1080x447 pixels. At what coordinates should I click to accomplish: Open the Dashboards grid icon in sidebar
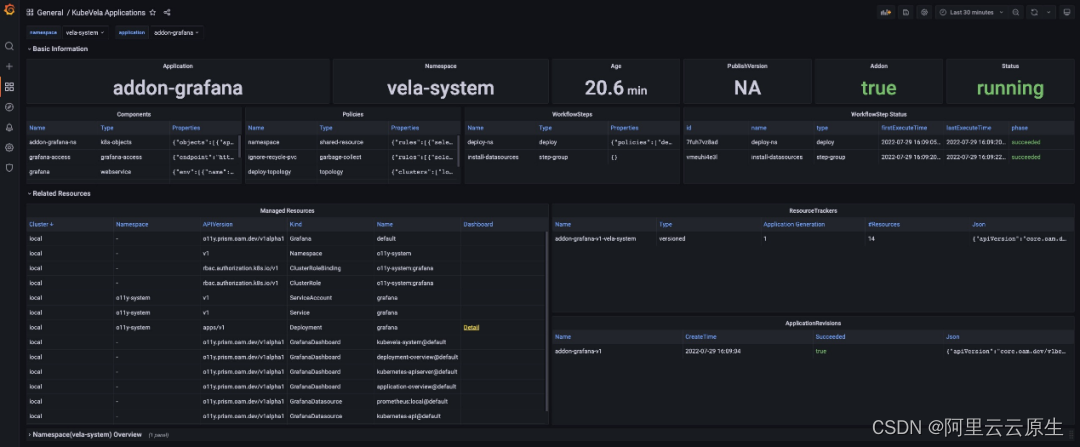click(x=9, y=87)
